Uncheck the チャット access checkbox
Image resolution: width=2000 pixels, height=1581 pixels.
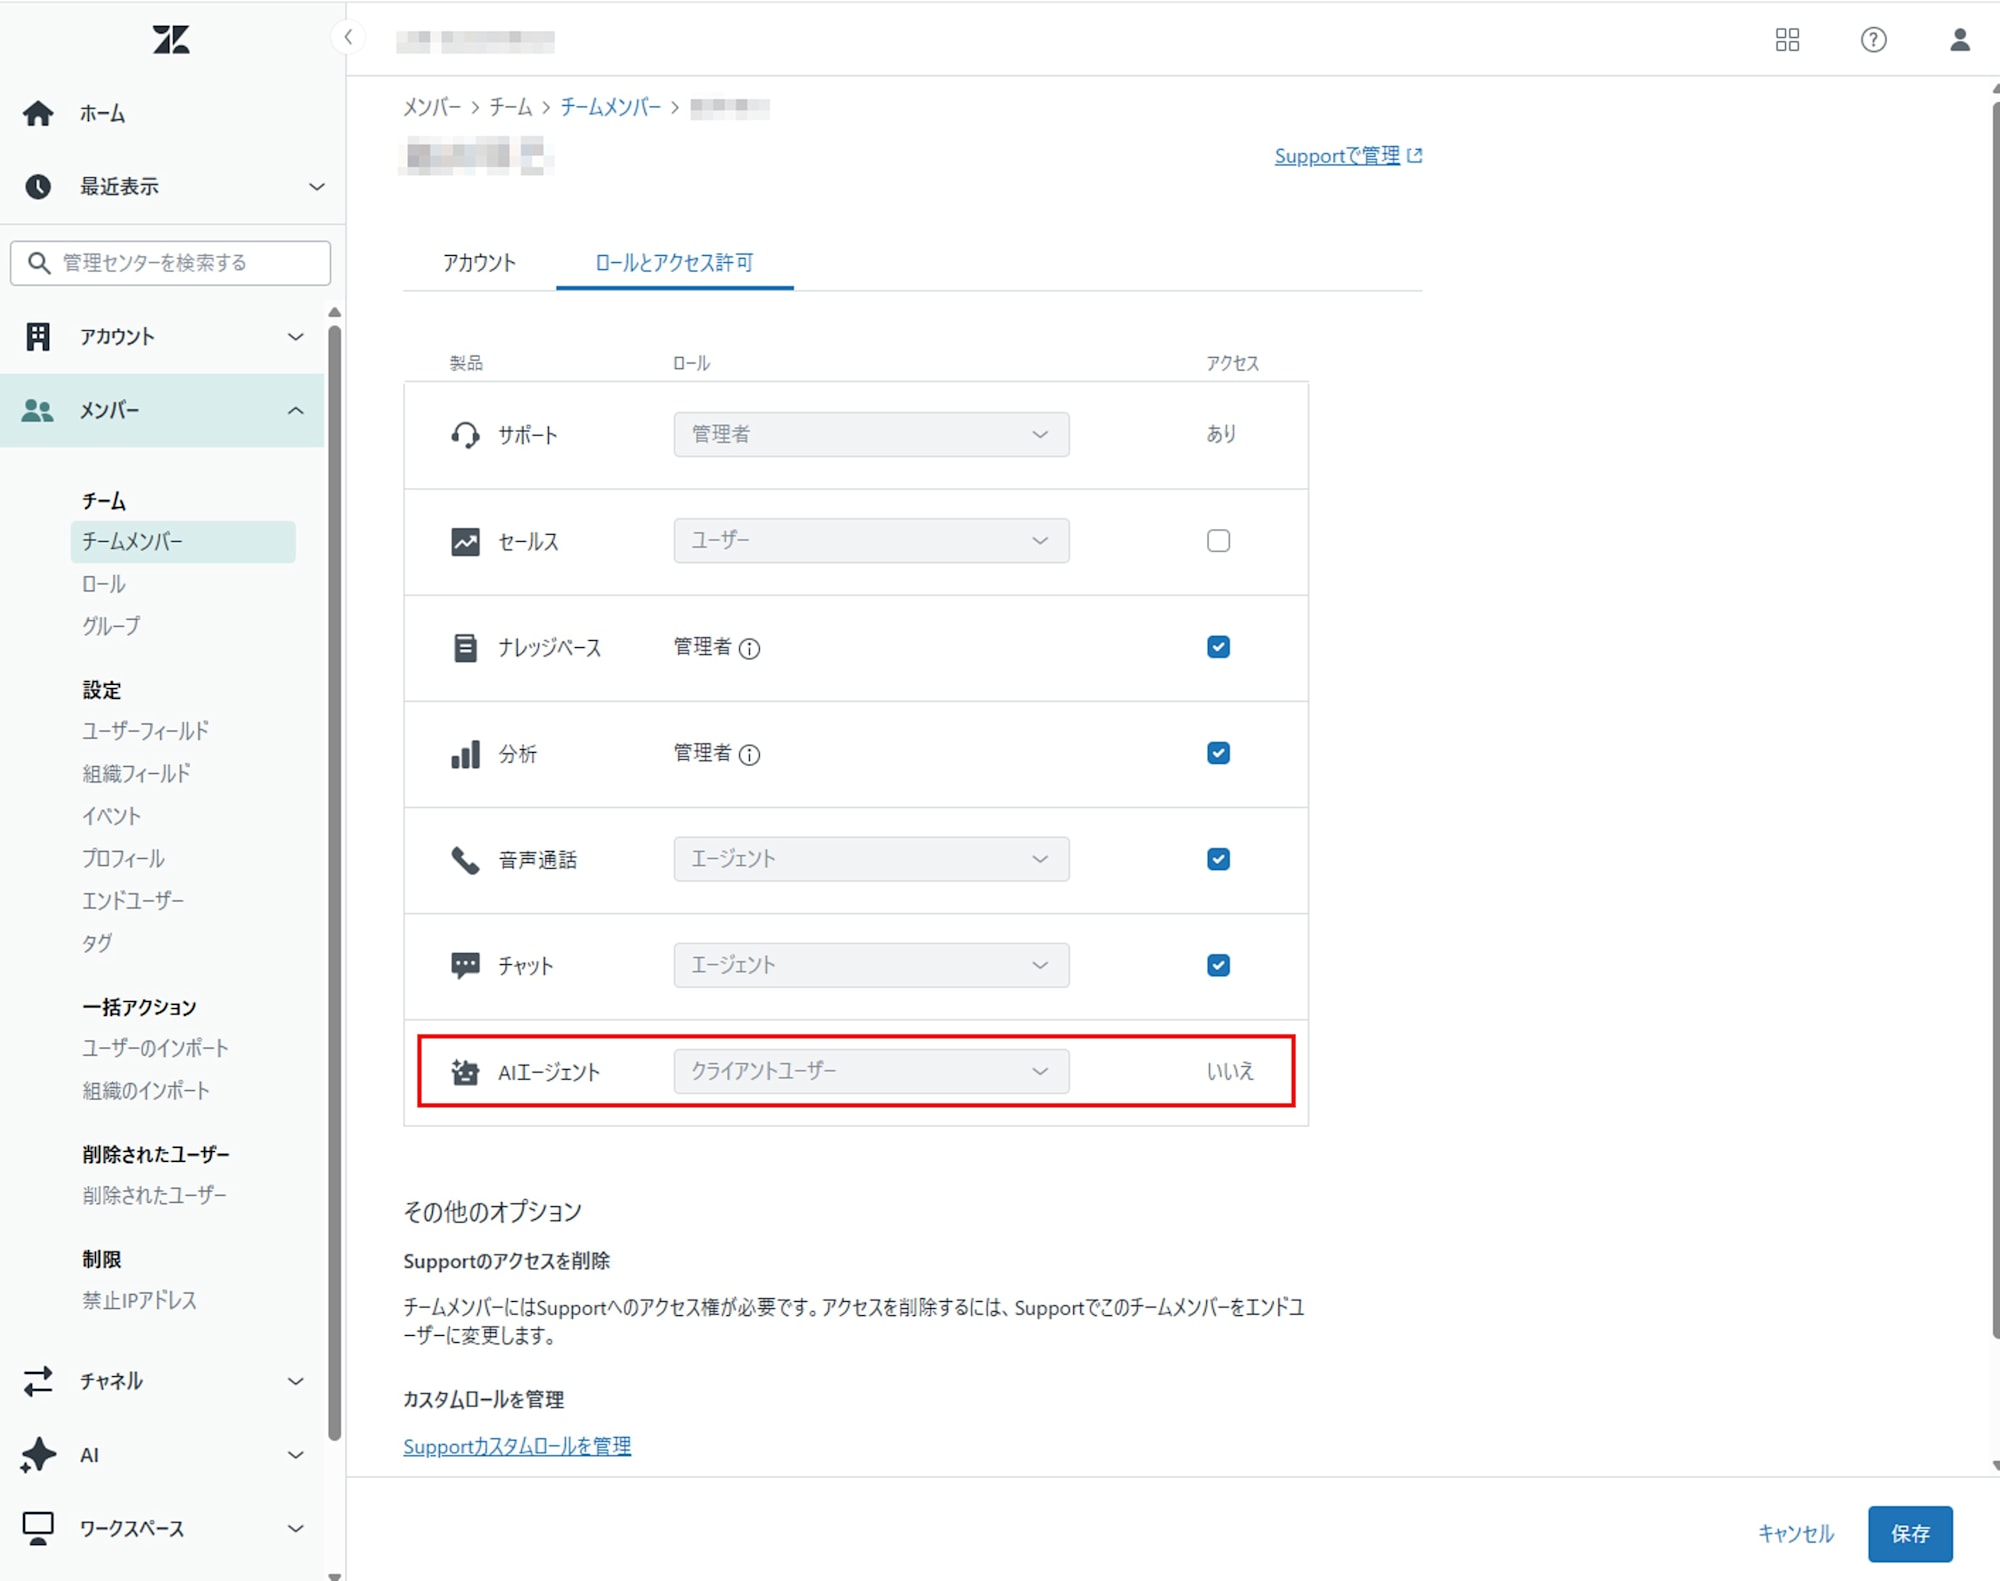coord(1217,965)
